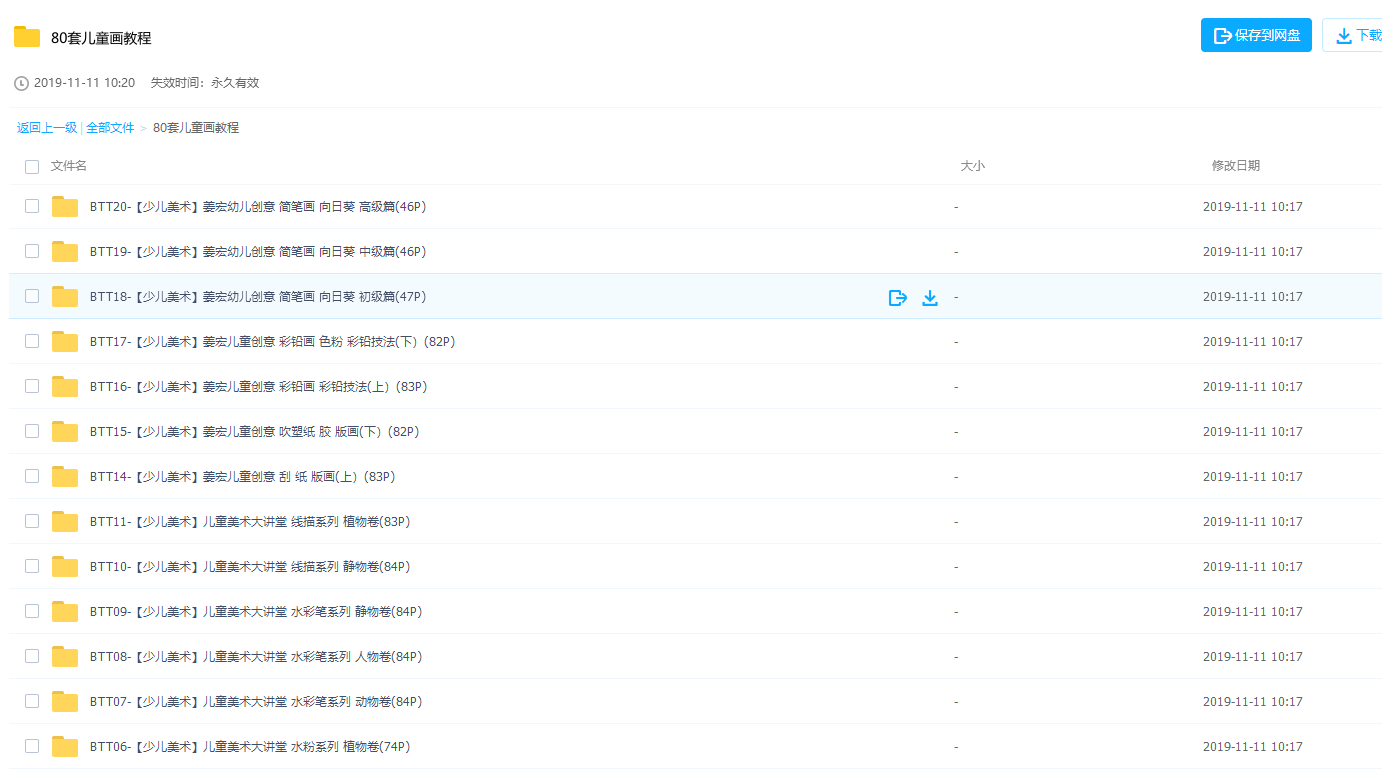Screen dimensions: 1382x773
Task: Check the box for BTT10 线描系列 静物卷
Action: click(32, 566)
